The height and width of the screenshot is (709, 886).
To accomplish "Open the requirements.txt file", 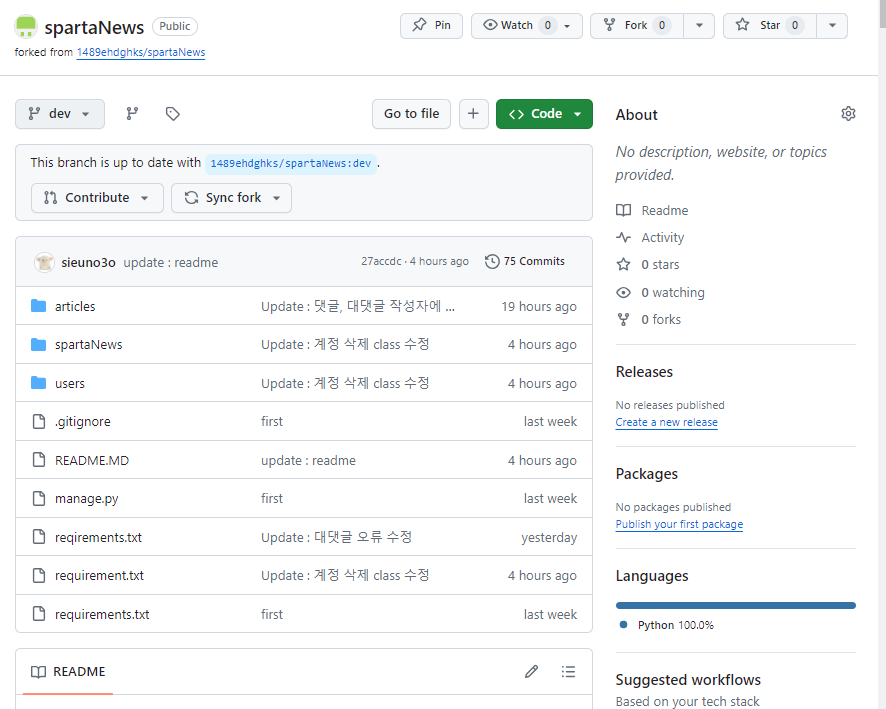I will click(102, 614).
